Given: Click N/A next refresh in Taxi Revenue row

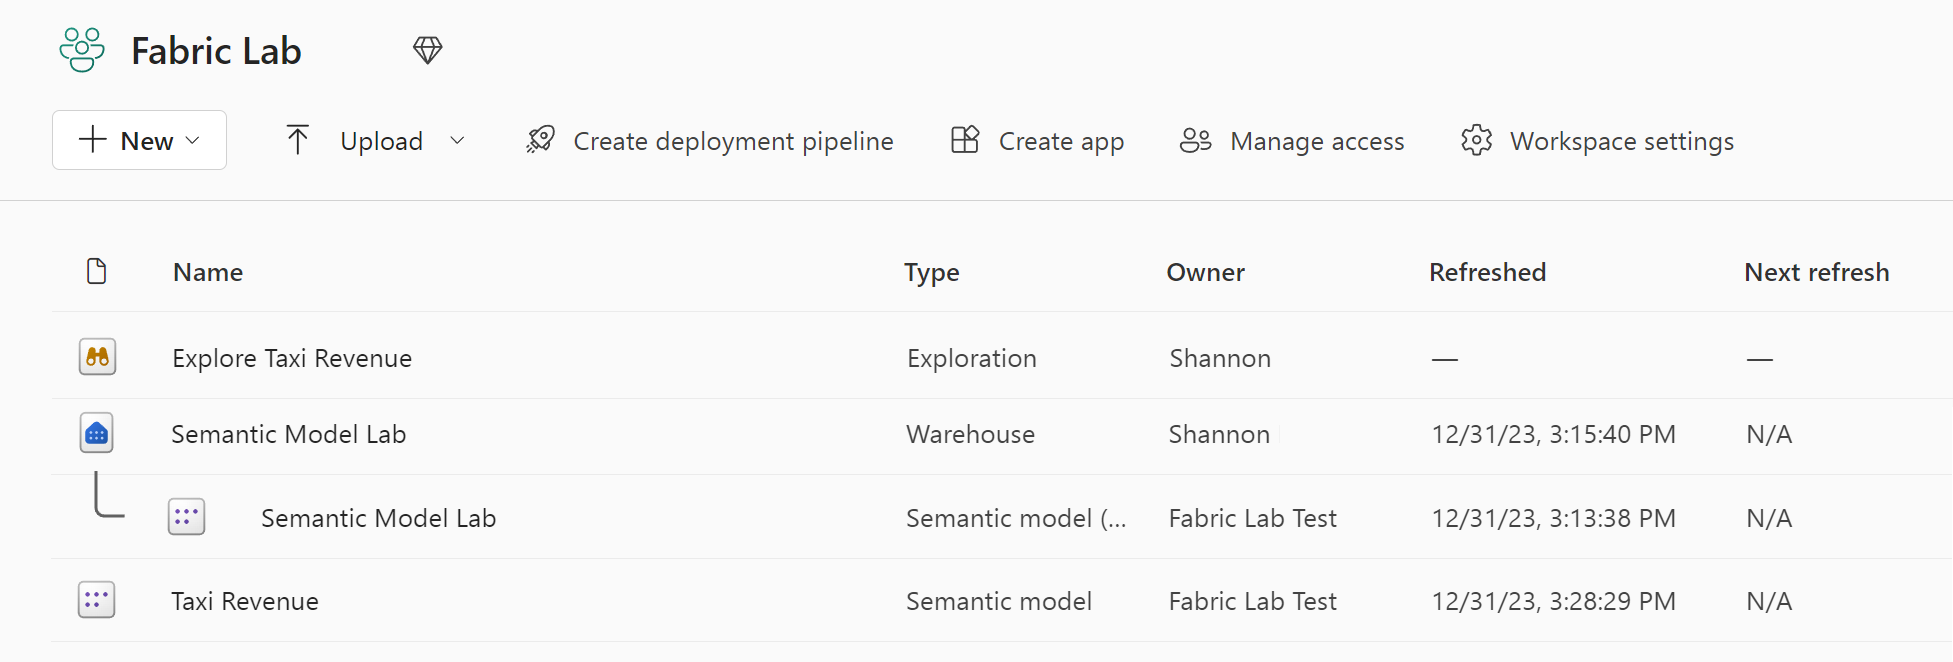Looking at the screenshot, I should pyautogui.click(x=1769, y=601).
